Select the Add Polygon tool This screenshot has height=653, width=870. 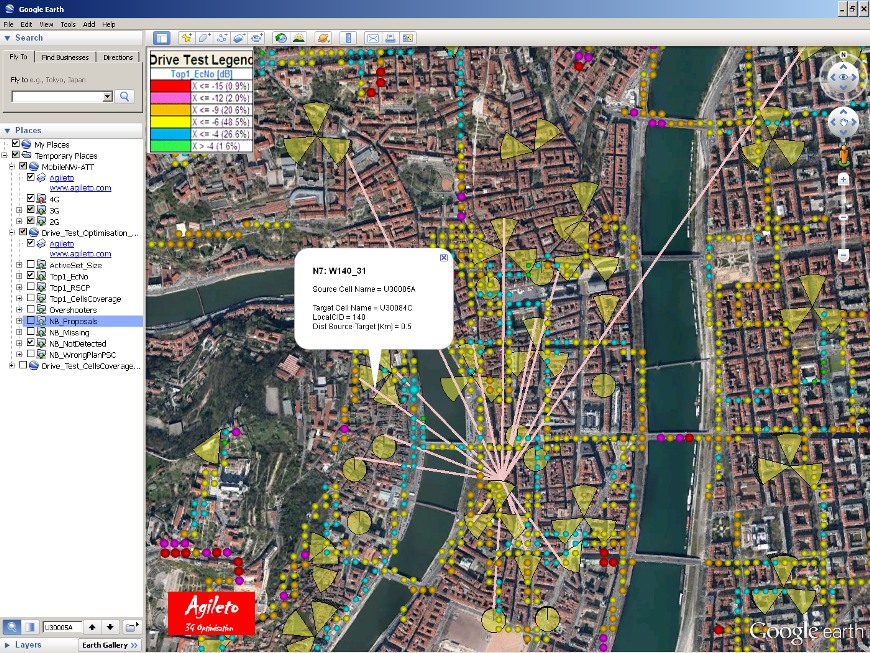click(x=203, y=38)
